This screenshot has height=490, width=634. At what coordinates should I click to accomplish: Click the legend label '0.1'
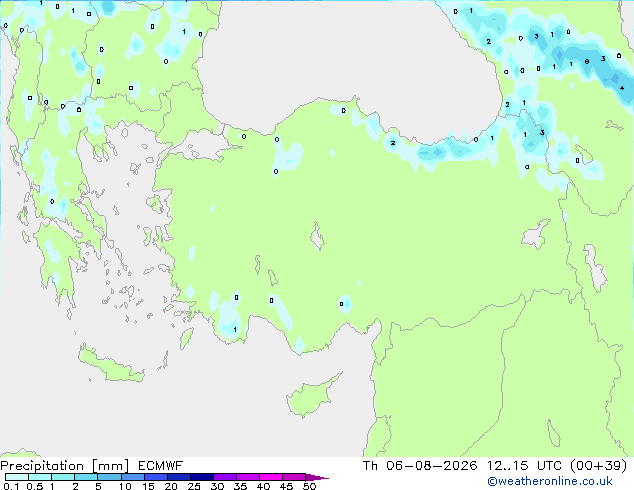pos(11,486)
